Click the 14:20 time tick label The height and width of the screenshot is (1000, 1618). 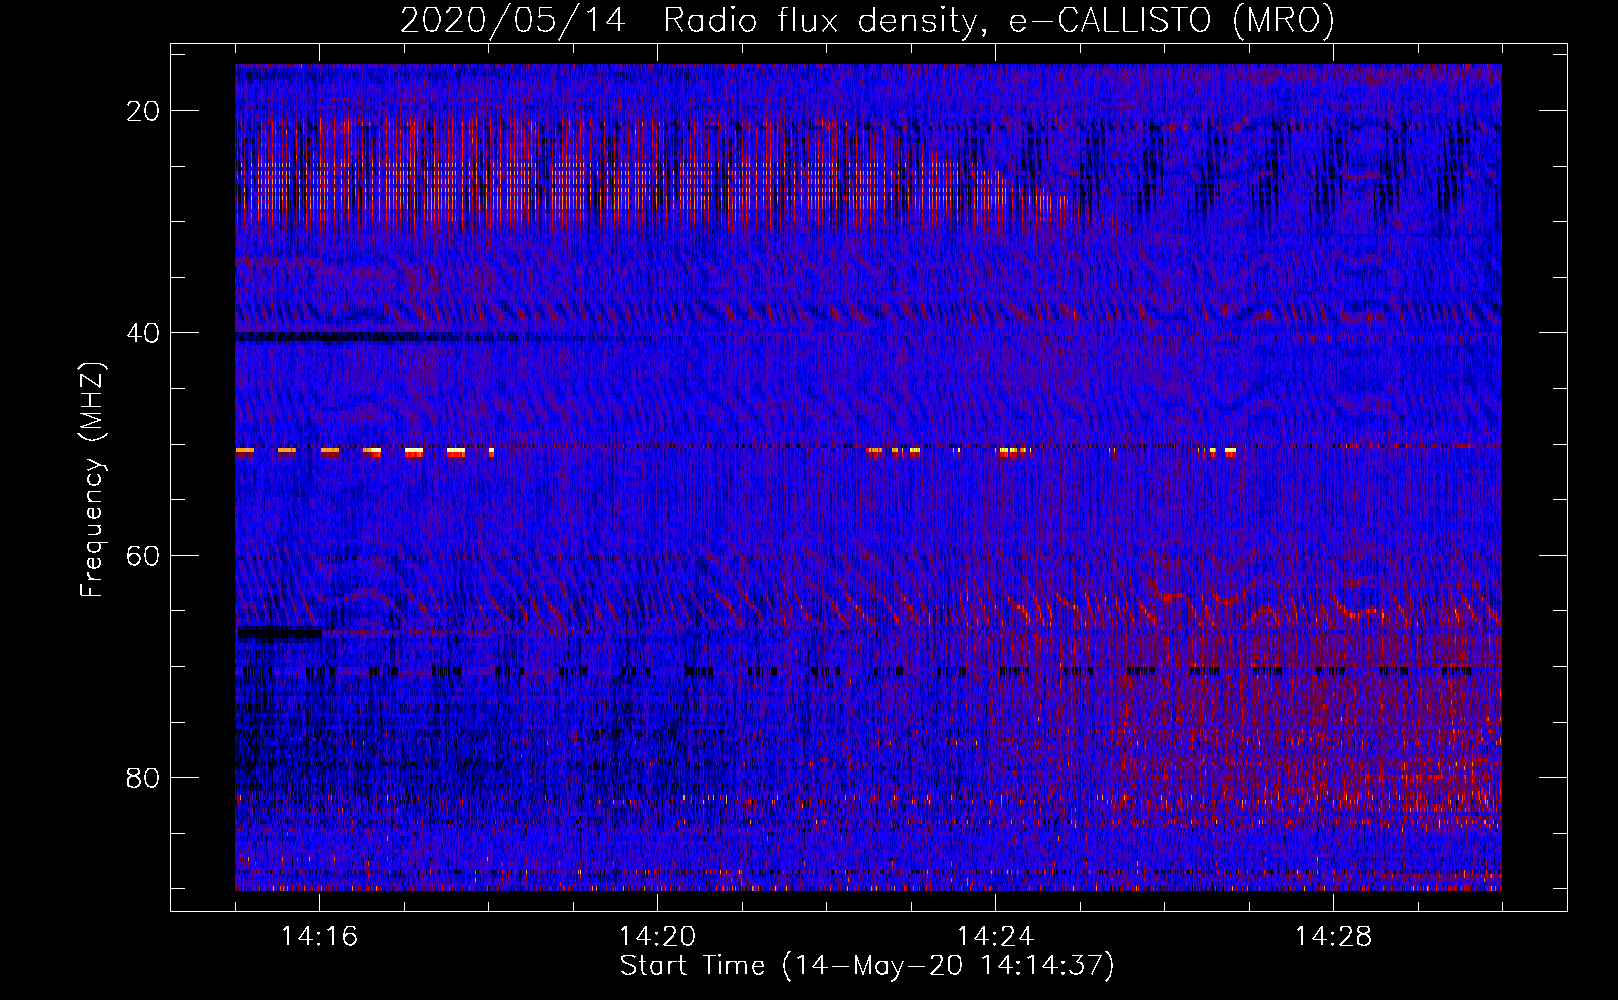click(x=657, y=937)
